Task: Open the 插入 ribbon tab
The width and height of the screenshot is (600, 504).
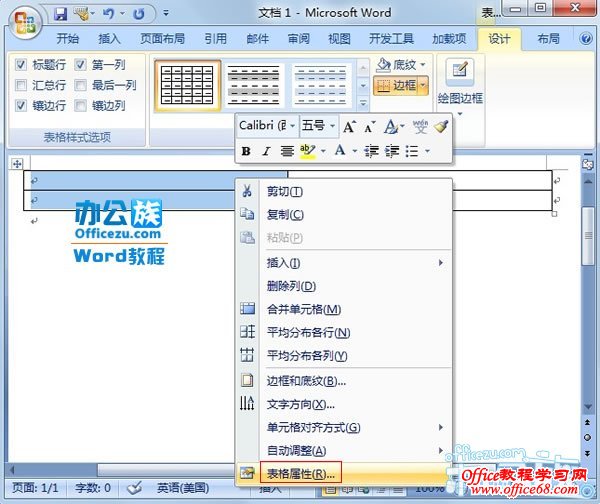Action: pos(109,39)
